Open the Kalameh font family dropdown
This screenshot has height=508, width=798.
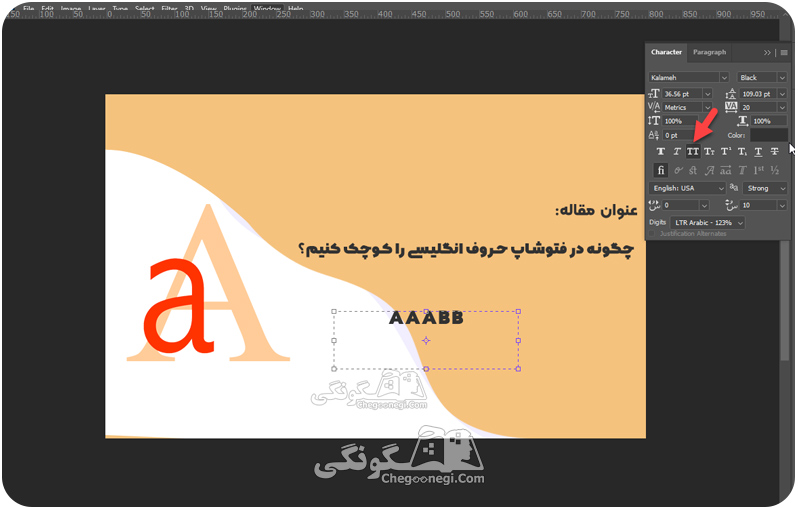pos(689,77)
